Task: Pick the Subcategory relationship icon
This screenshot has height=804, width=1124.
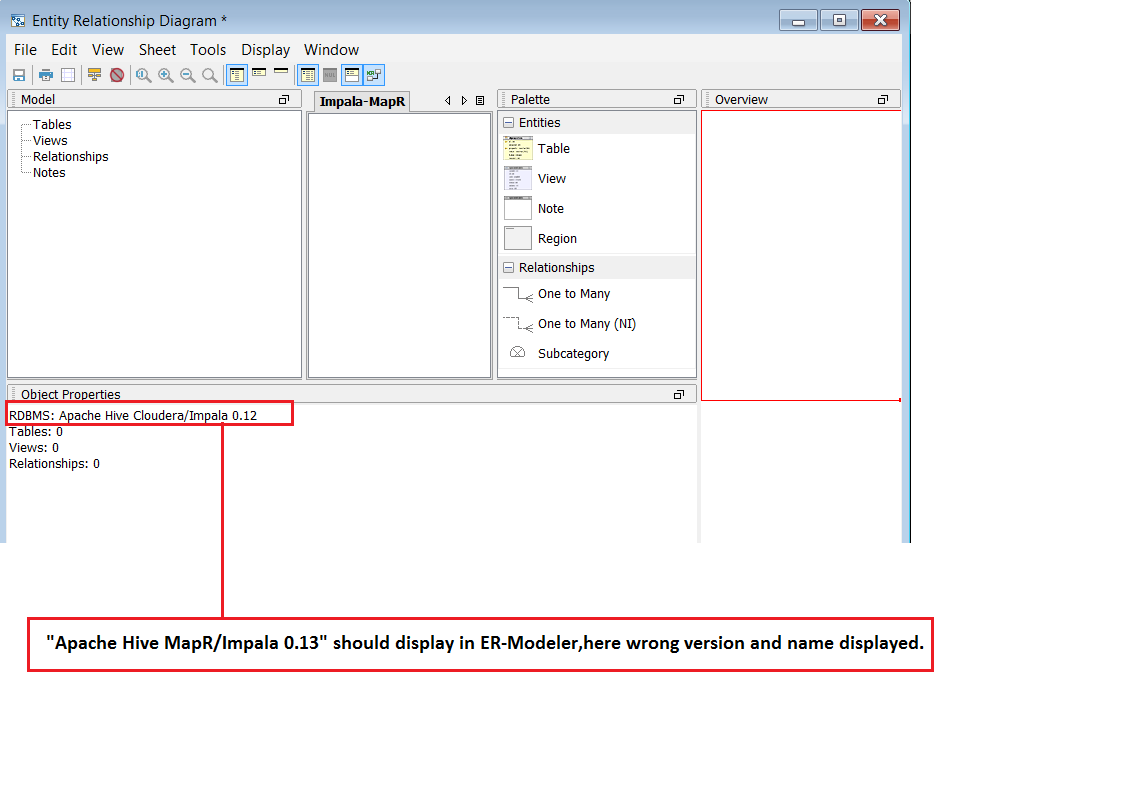Action: point(518,353)
